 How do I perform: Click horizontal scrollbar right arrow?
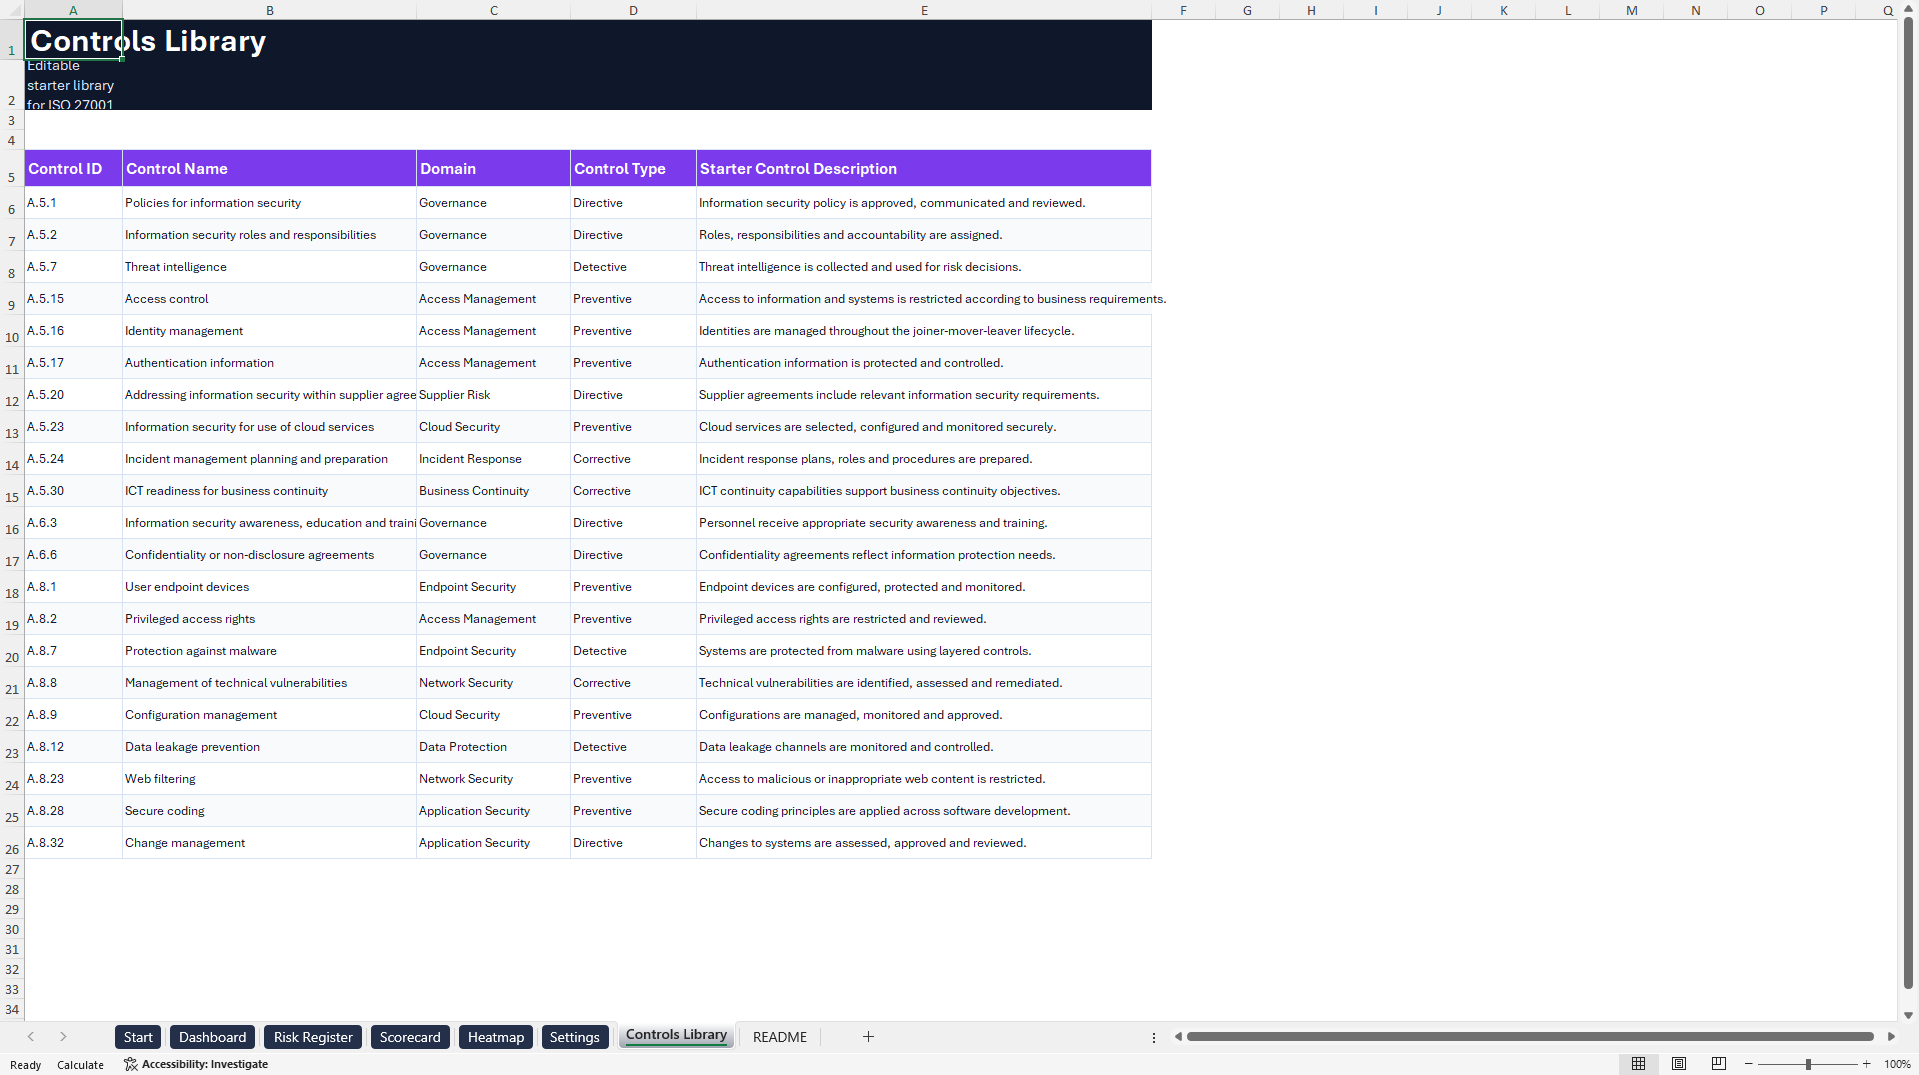(1891, 1037)
